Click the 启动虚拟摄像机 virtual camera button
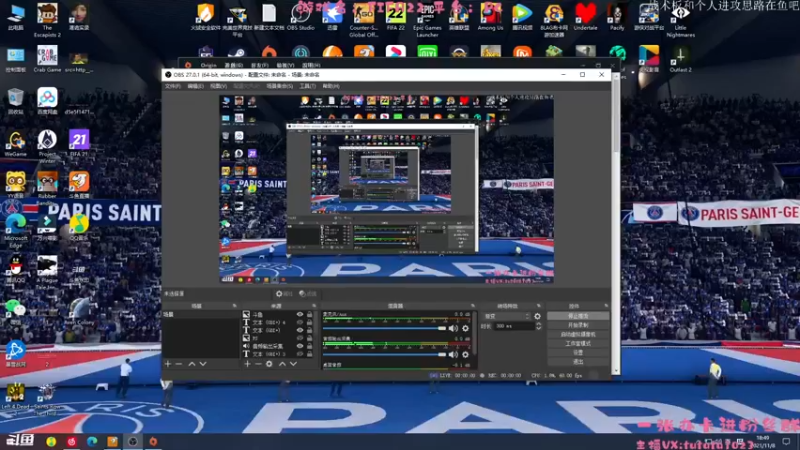The image size is (800, 450). pos(578,335)
